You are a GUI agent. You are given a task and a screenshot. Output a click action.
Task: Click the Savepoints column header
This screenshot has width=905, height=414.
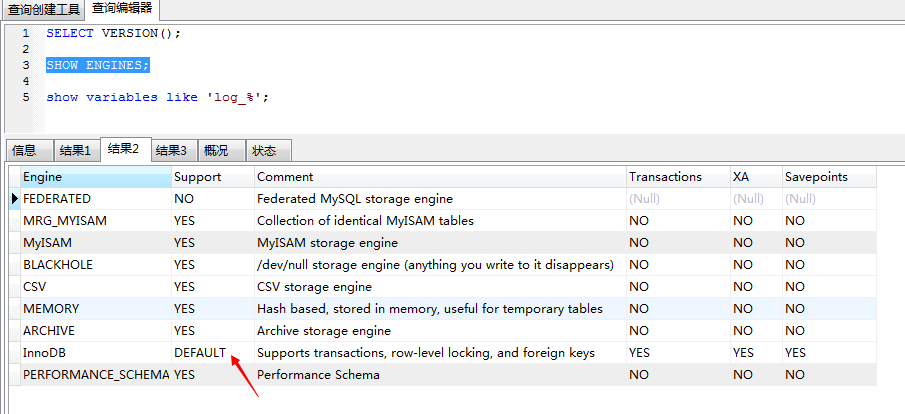tap(829, 177)
